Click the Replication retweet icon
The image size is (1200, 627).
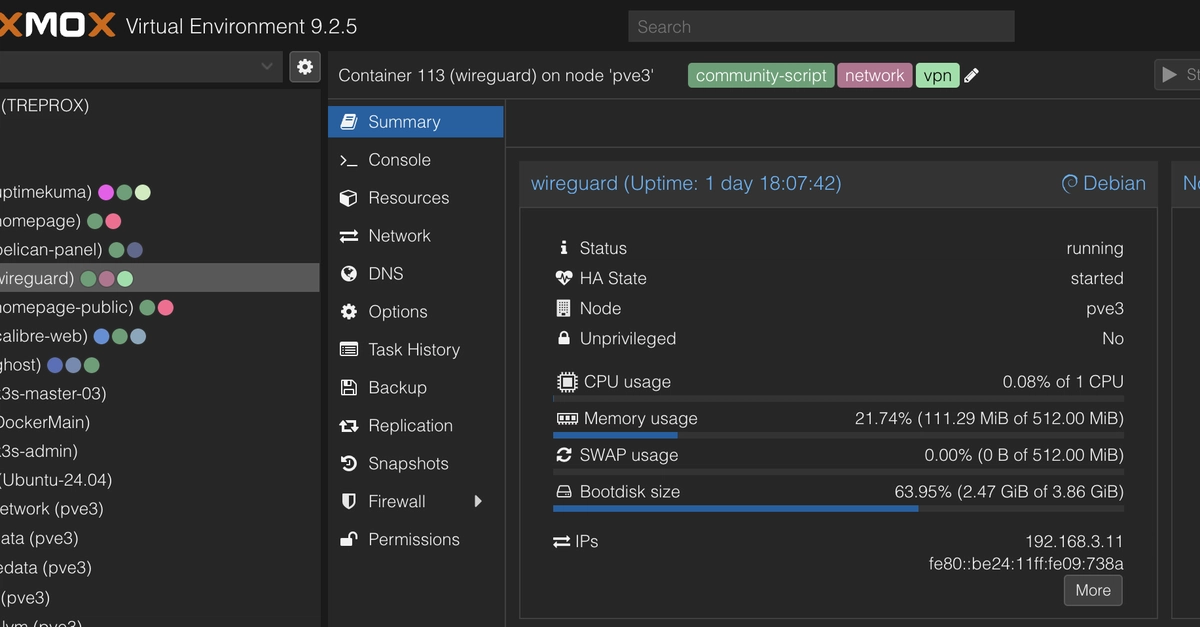tap(349, 426)
